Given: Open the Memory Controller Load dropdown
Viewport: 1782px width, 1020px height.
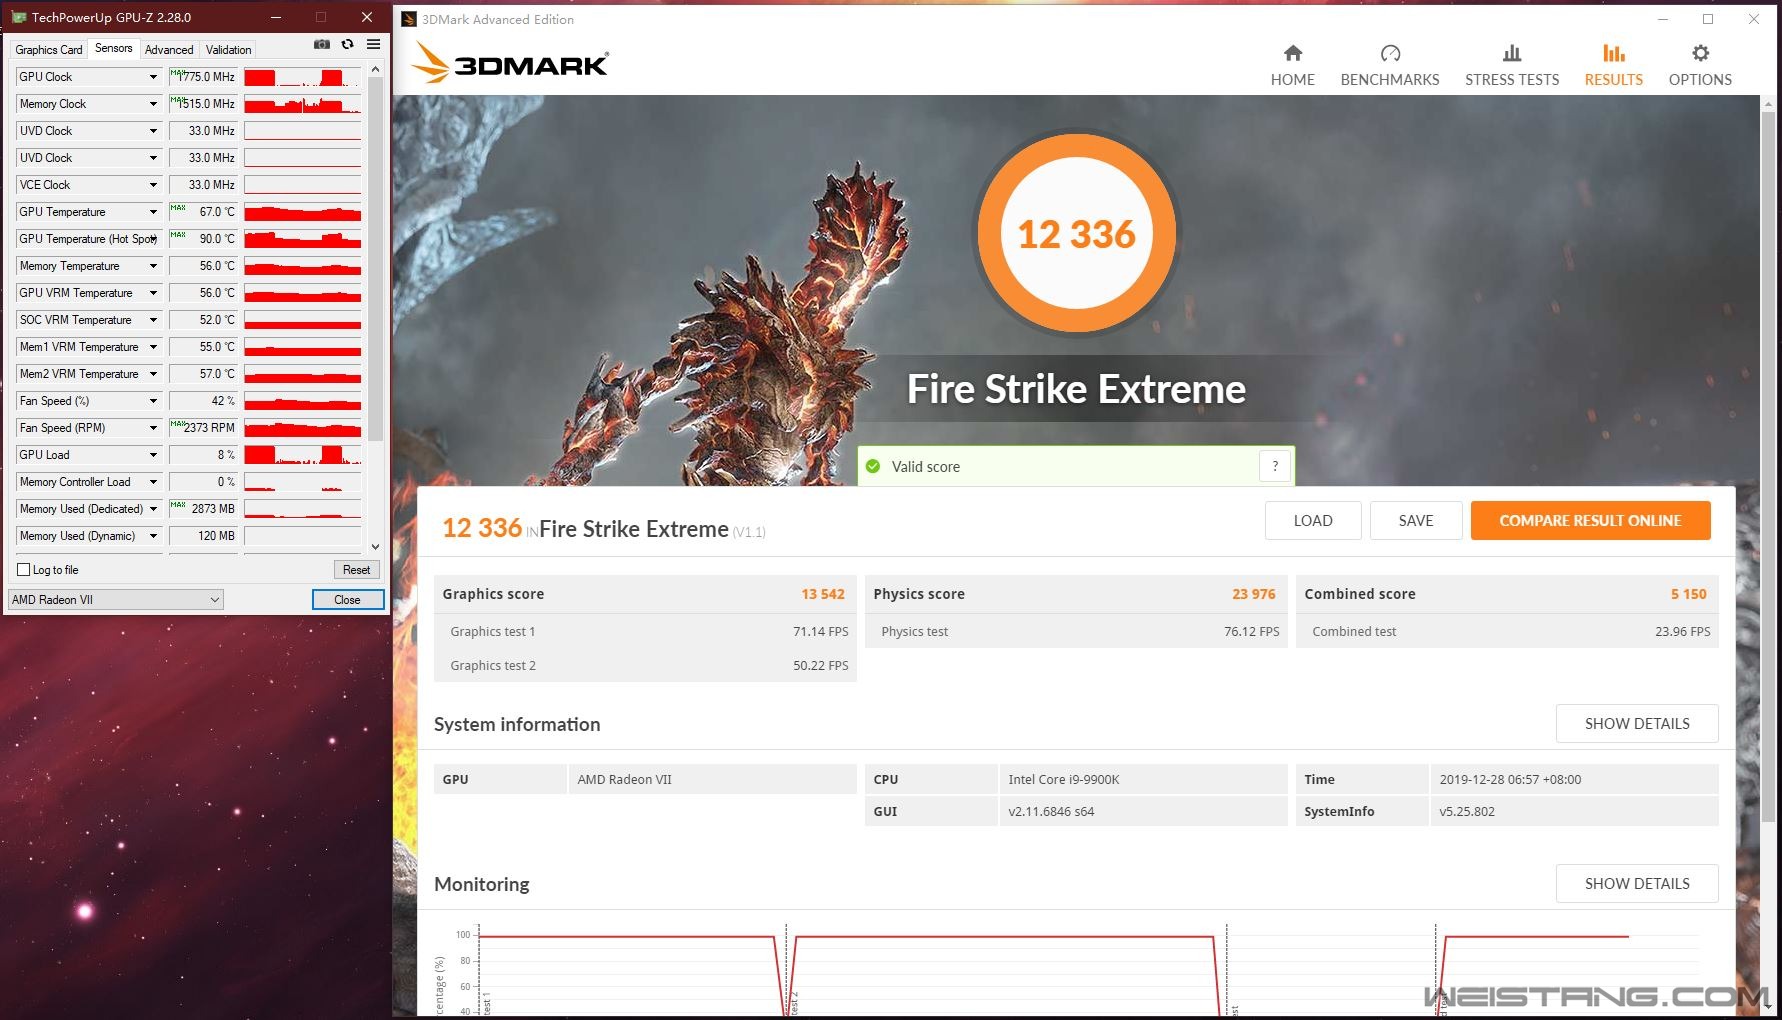Looking at the screenshot, I should (153, 482).
